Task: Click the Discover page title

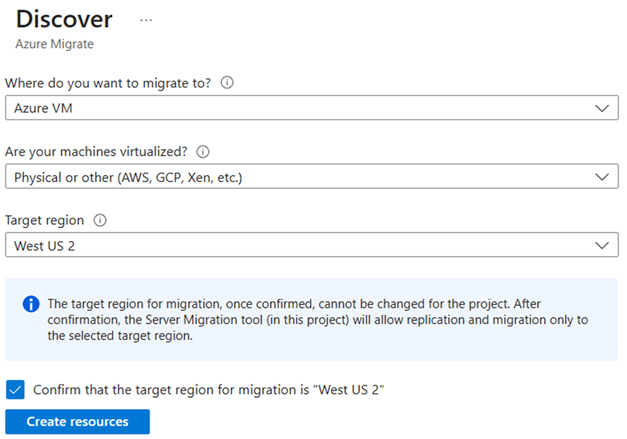Action: [65, 19]
